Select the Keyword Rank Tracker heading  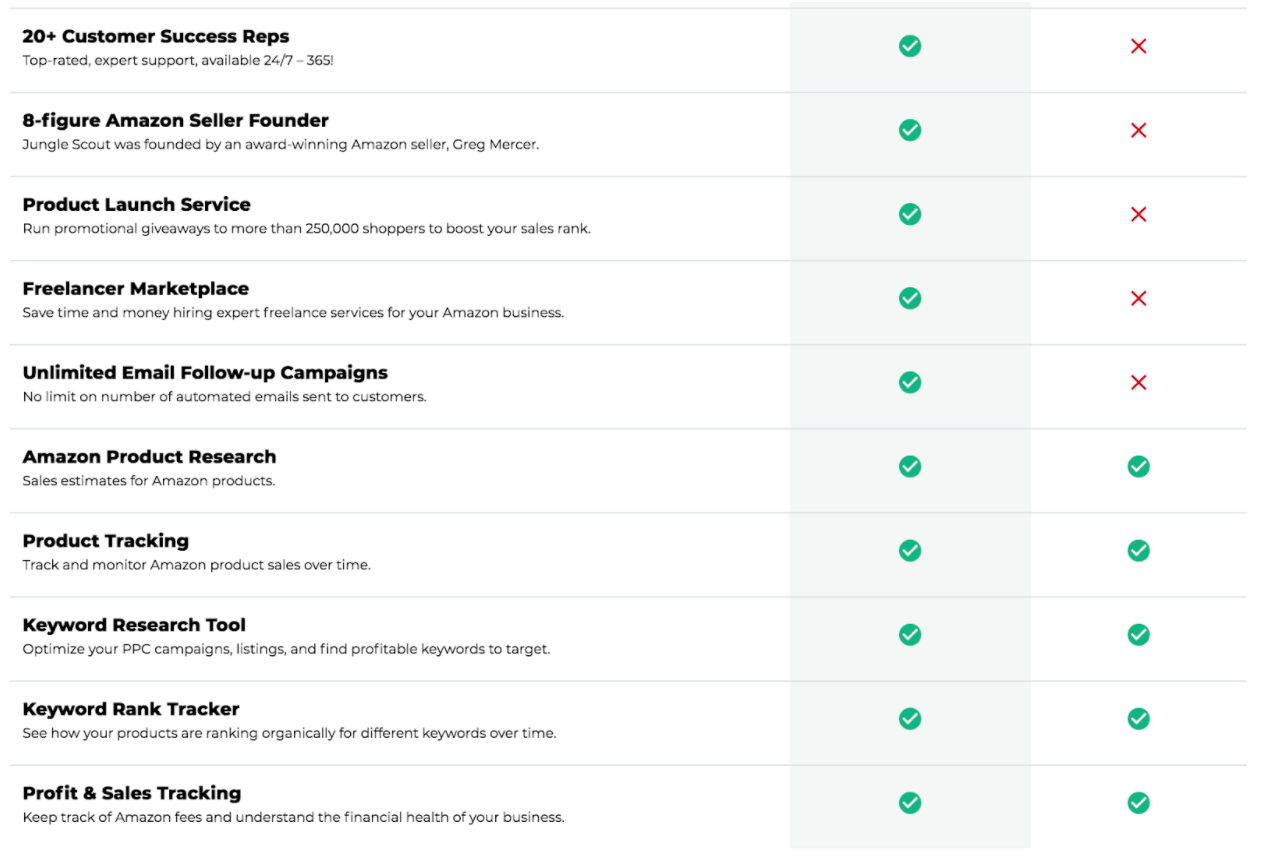(131, 709)
